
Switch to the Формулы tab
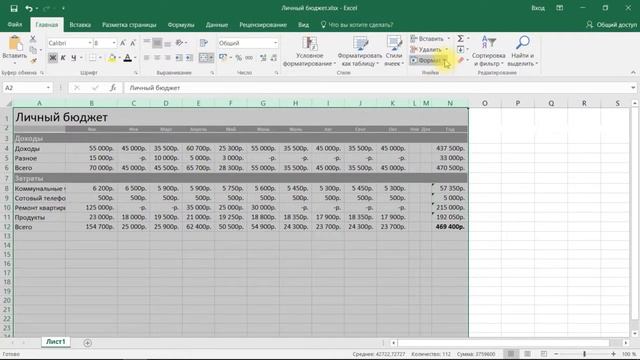tap(181, 25)
